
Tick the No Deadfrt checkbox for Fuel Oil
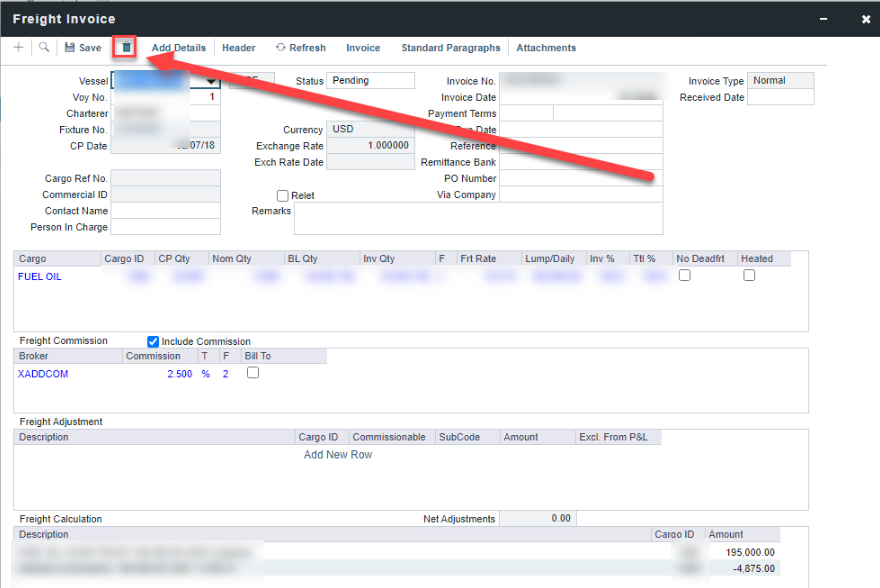click(685, 276)
